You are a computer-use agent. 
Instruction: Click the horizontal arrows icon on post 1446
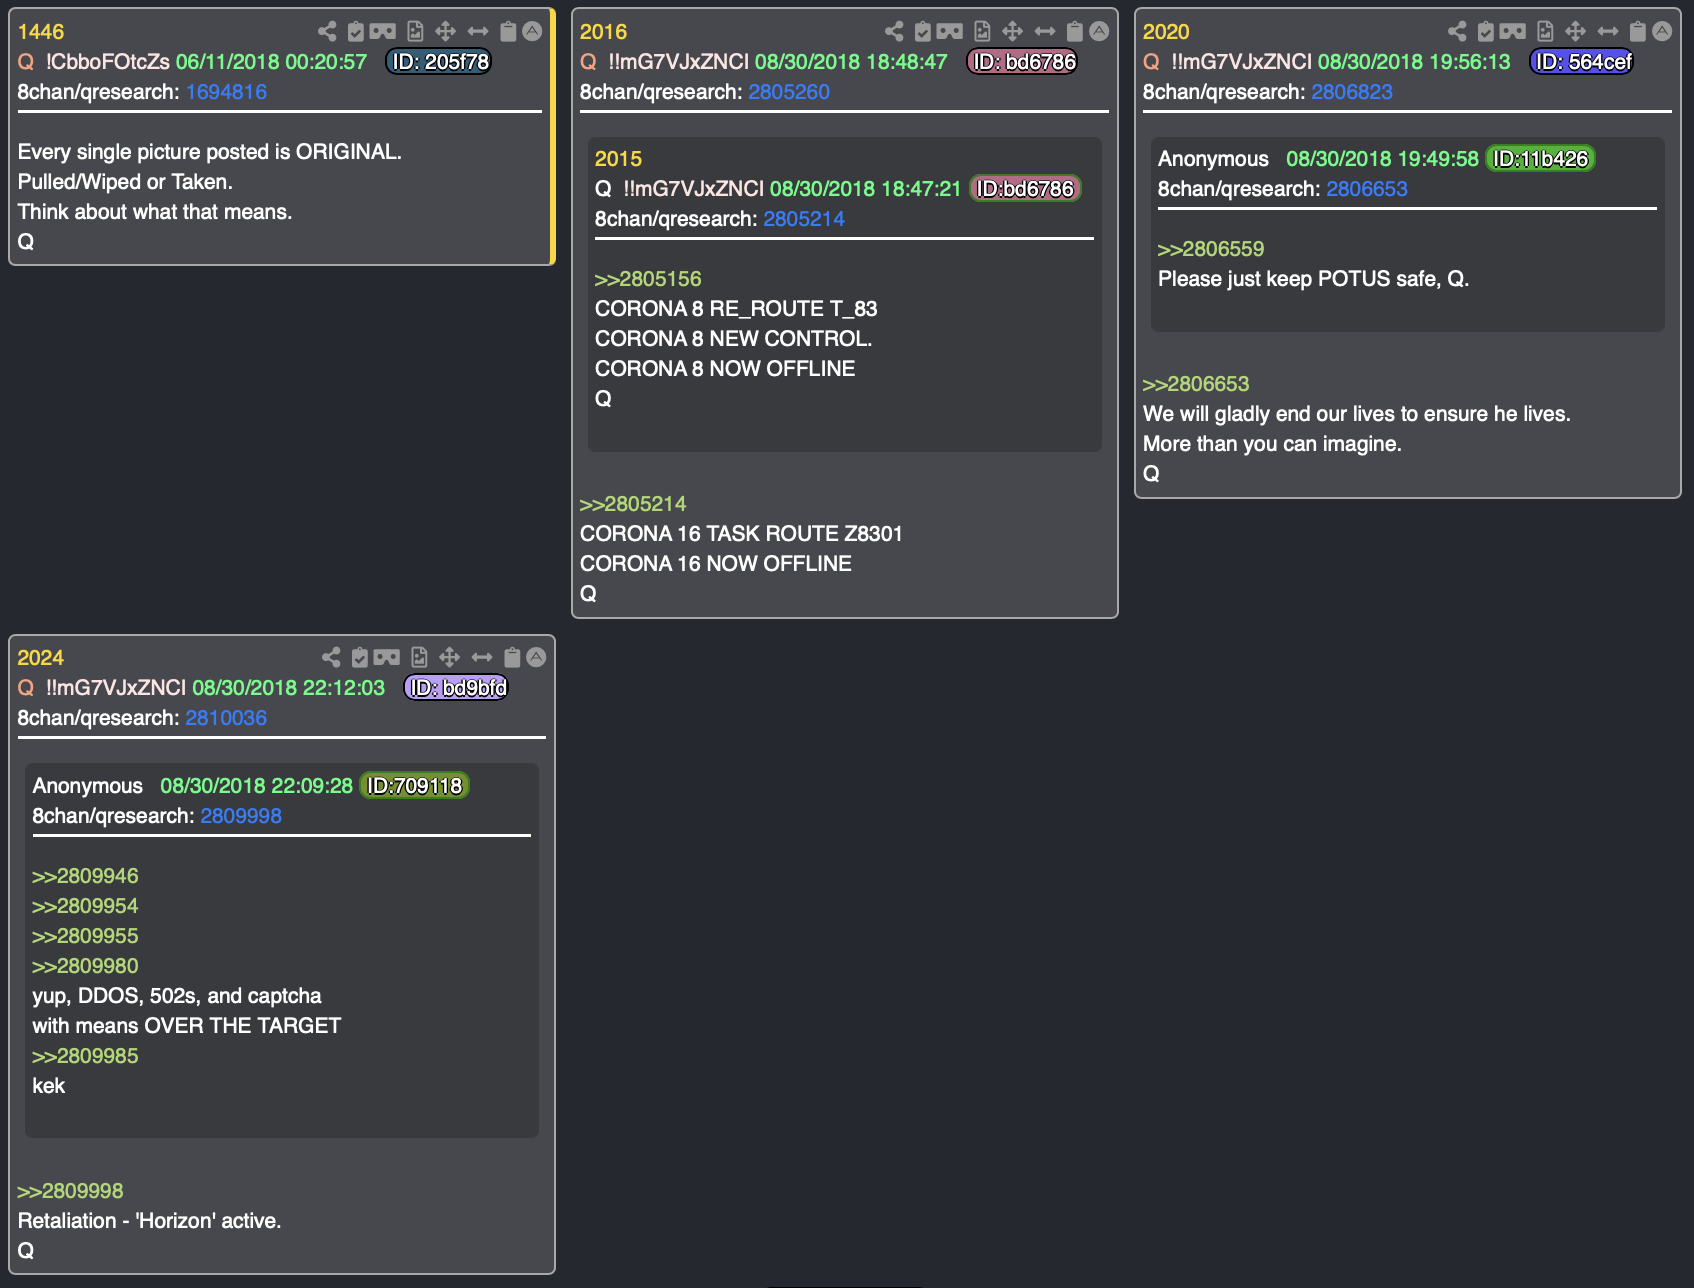tap(478, 31)
